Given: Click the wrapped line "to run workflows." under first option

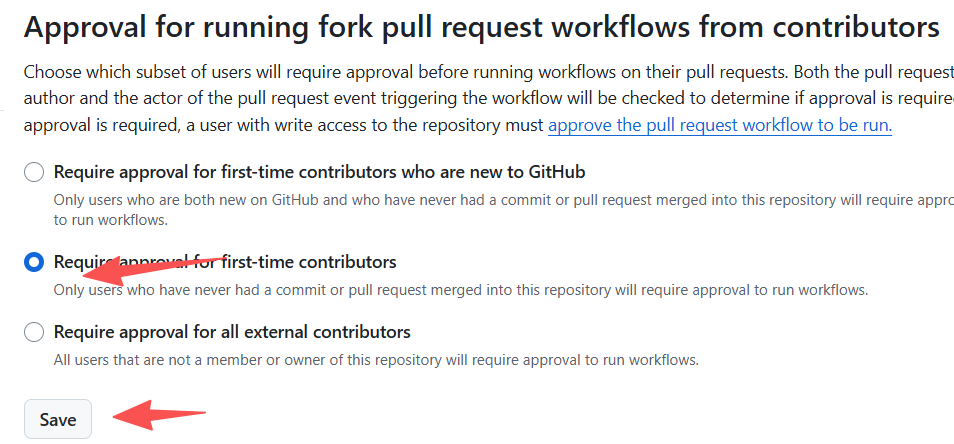Looking at the screenshot, I should 111,220.
